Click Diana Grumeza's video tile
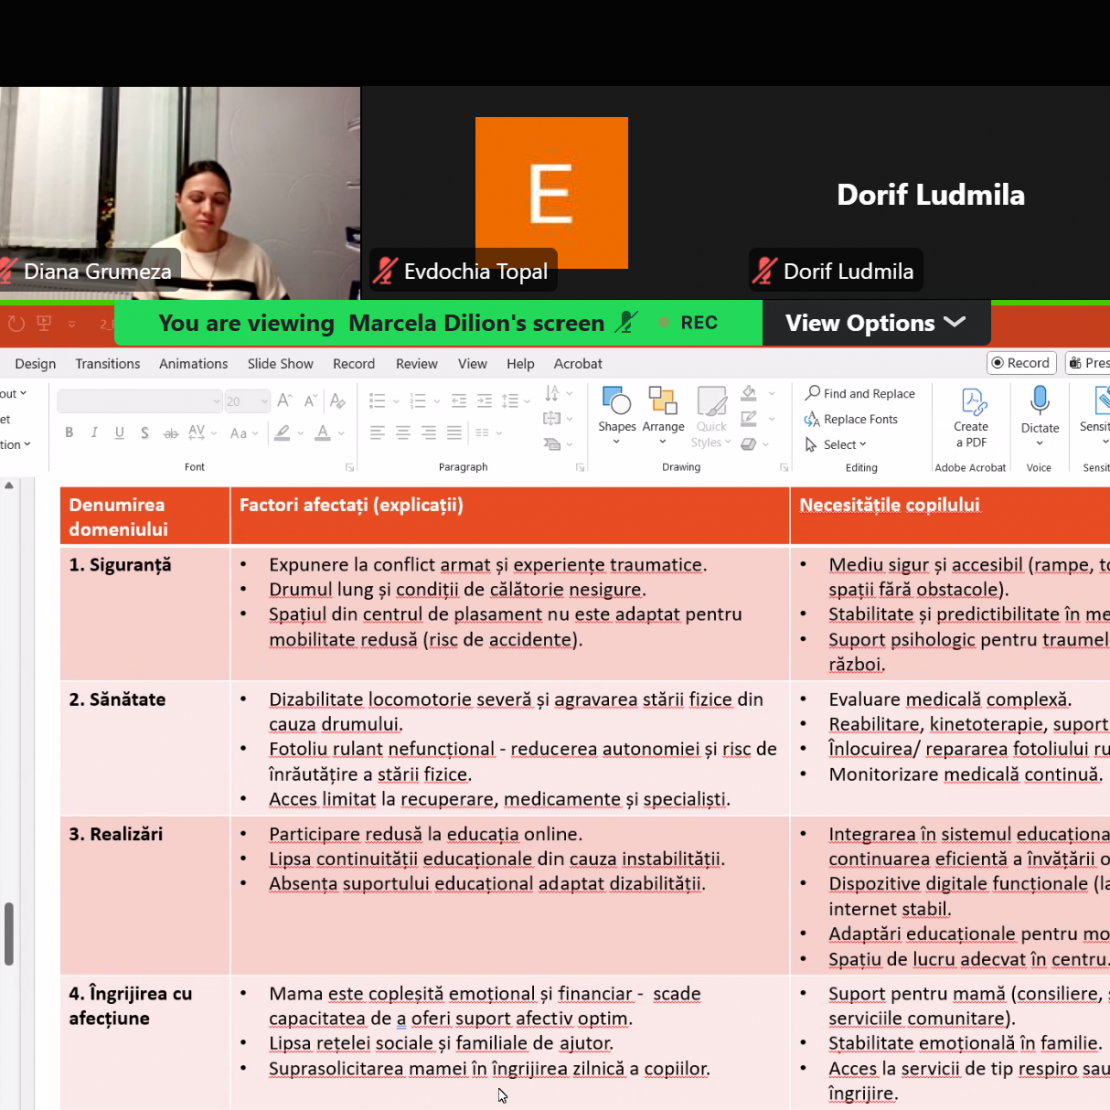Screen dimensions: 1110x1110 point(180,192)
